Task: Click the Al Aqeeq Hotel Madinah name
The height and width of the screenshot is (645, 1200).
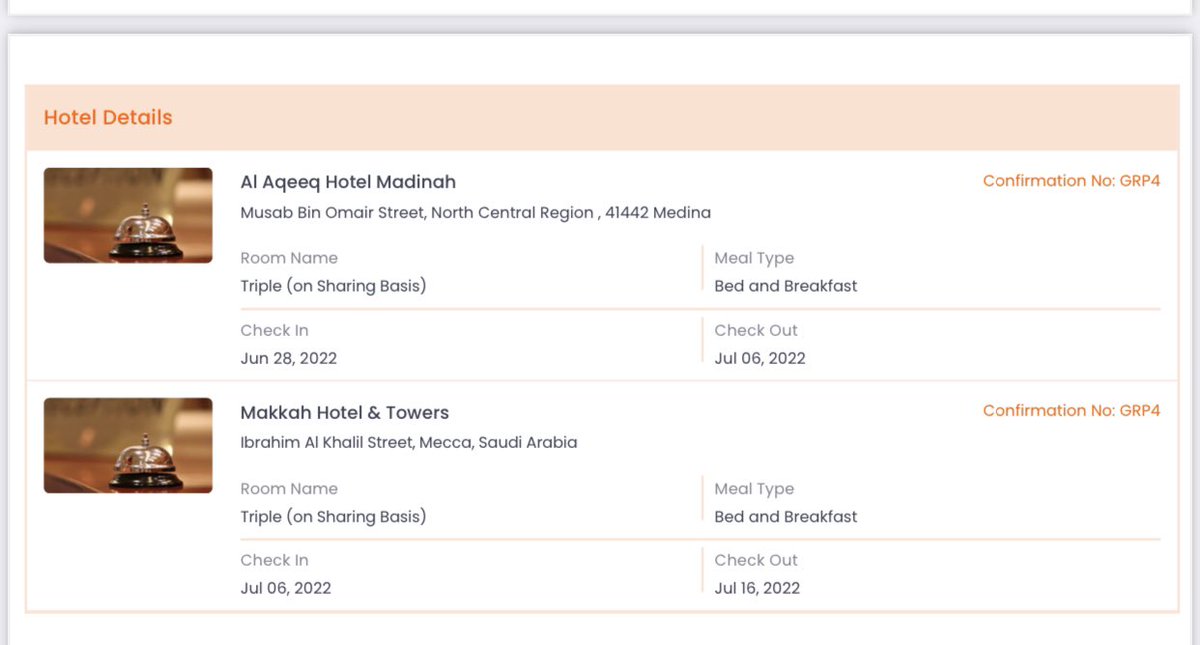Action: (x=348, y=182)
